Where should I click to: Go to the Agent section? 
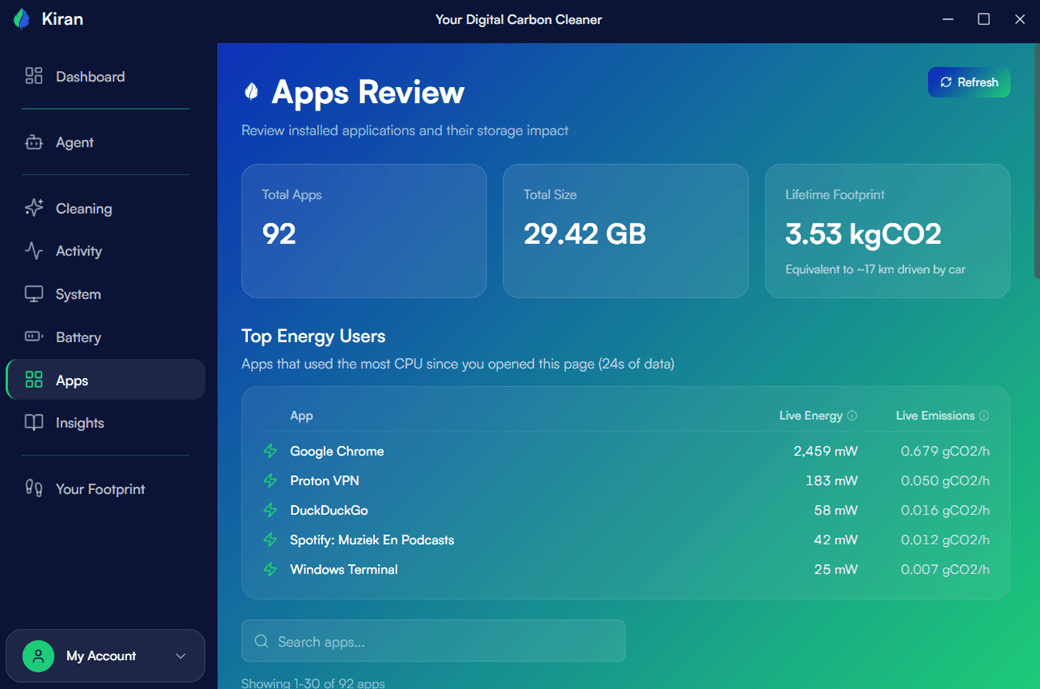(74, 142)
